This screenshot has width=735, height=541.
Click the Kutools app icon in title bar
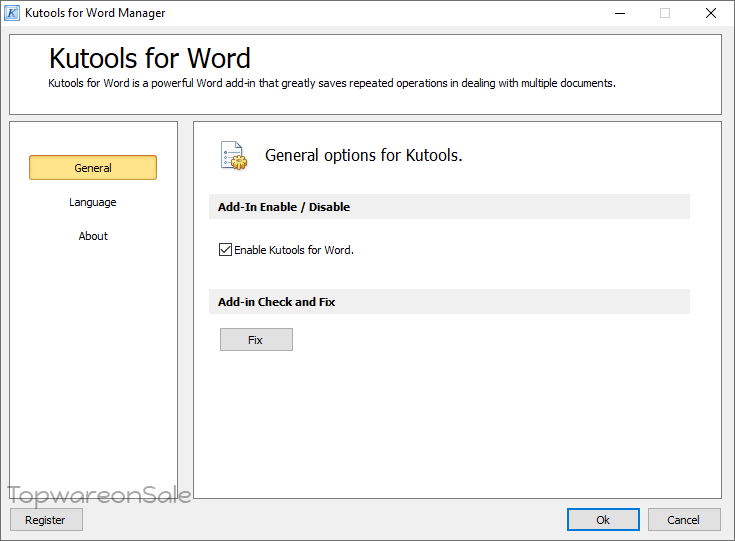pyautogui.click(x=12, y=13)
